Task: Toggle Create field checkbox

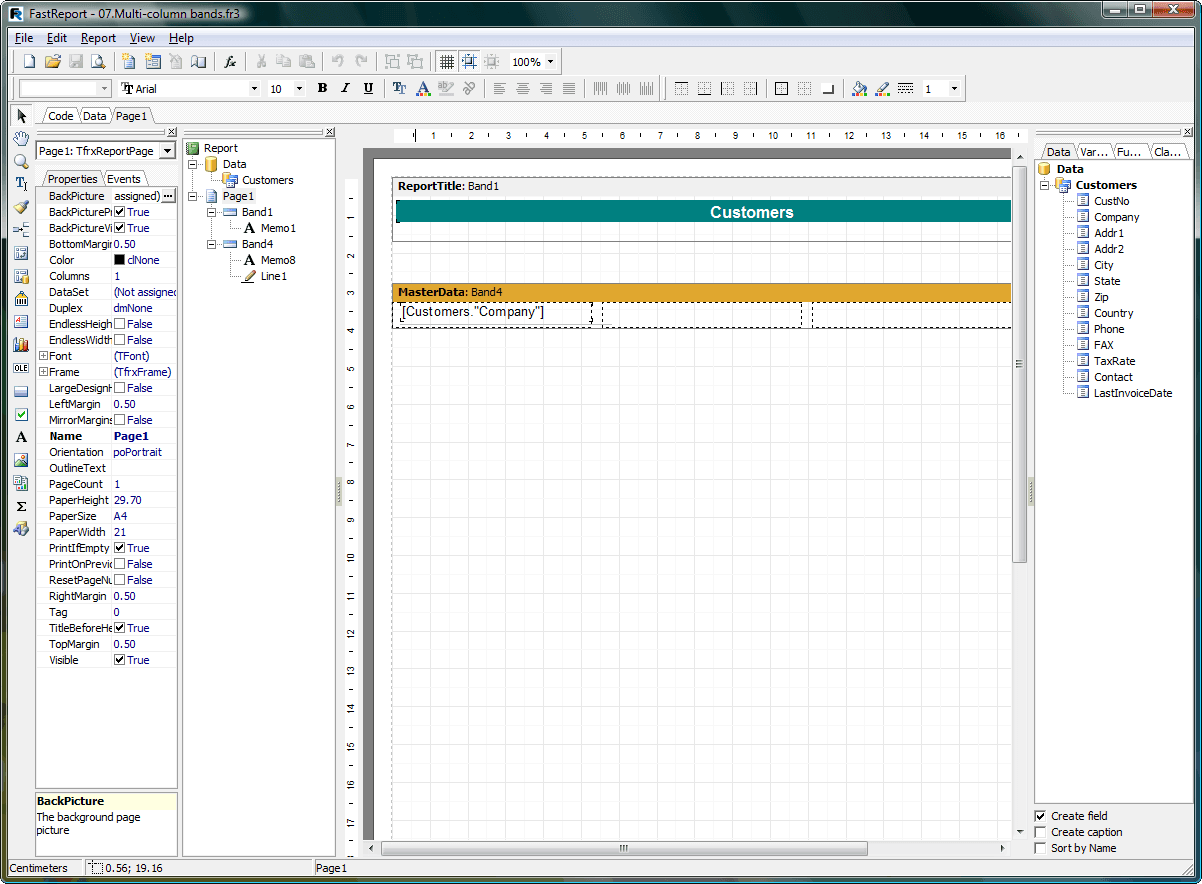Action: click(1040, 816)
